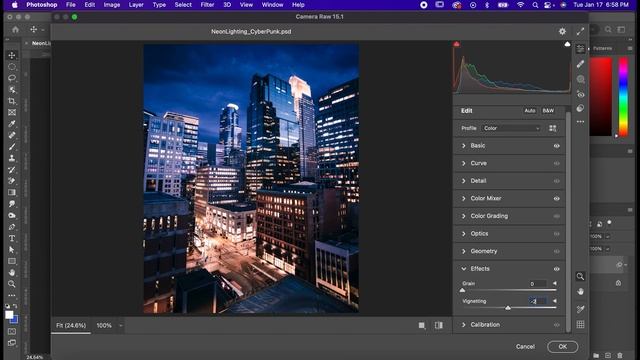The image size is (640, 360).
Task: Click the Photoshop Home icon
Action: coord(16,29)
